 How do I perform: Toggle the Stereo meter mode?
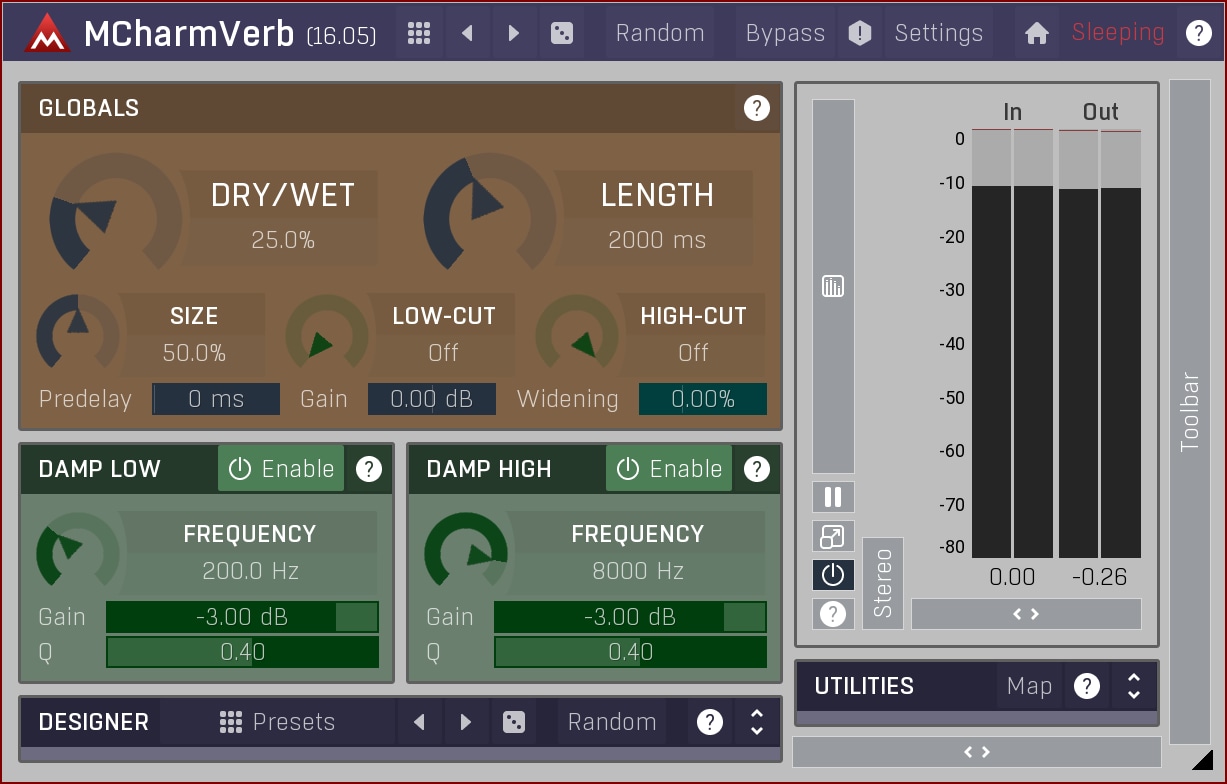pyautogui.click(x=883, y=583)
